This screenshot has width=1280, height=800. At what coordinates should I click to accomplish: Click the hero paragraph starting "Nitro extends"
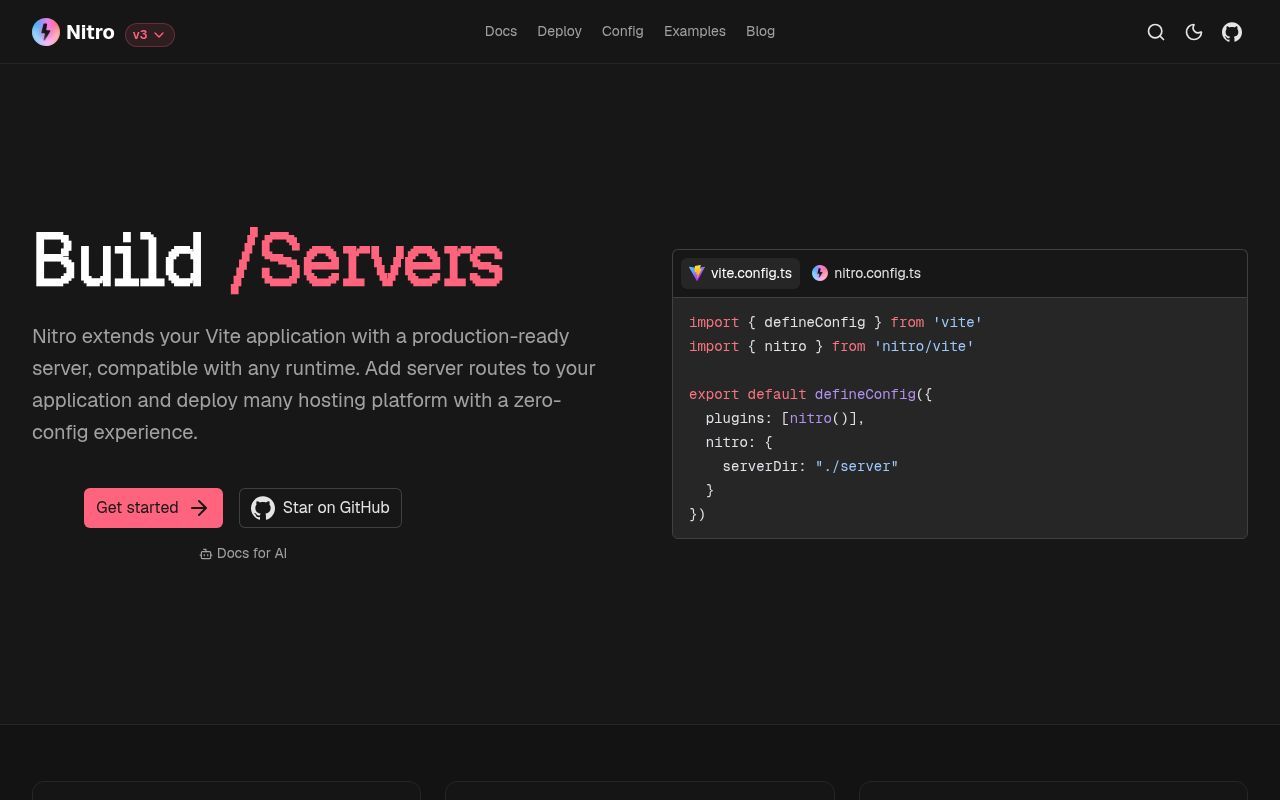[314, 384]
